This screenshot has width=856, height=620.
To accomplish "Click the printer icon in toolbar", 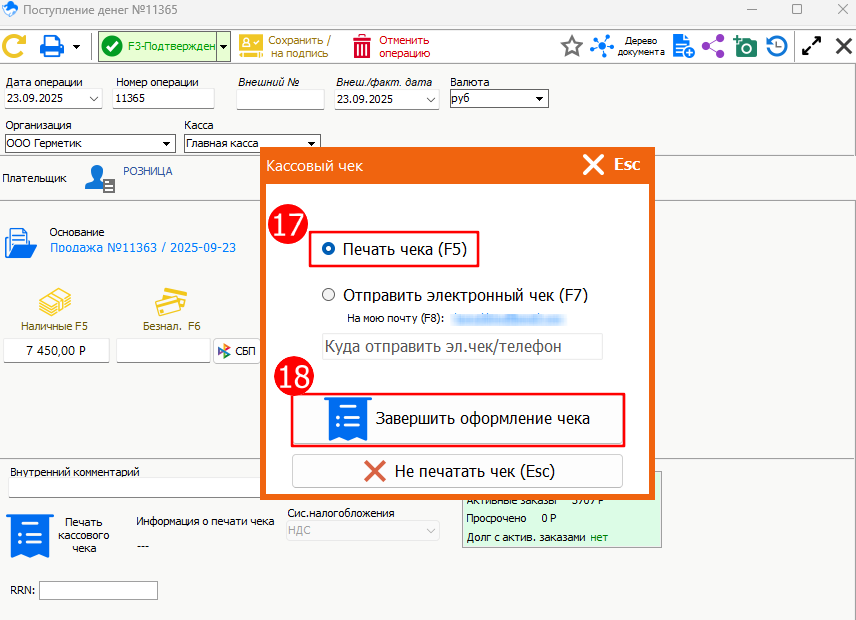I will coord(51,46).
